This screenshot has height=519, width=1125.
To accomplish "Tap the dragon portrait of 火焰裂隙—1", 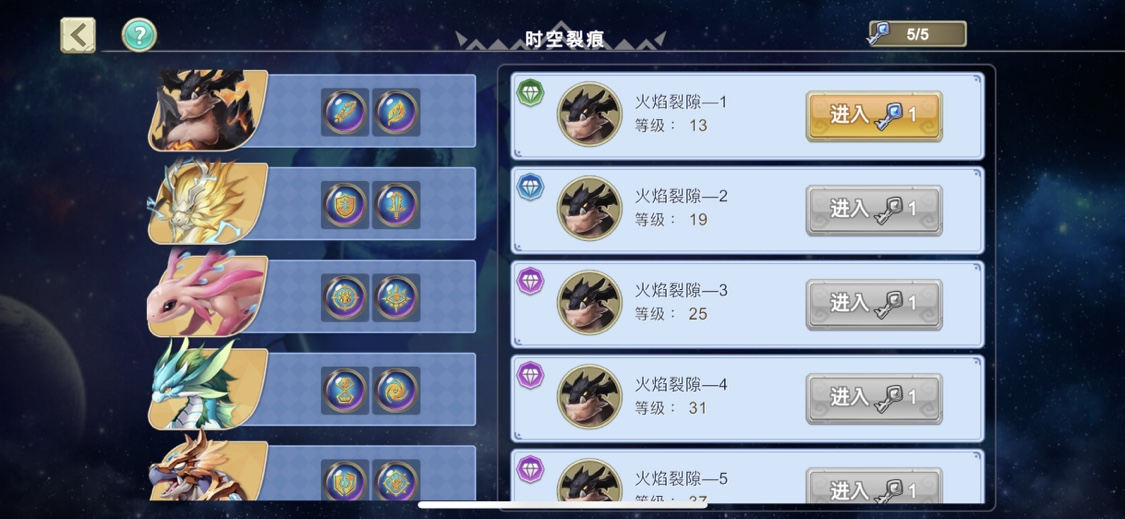I will pos(590,114).
